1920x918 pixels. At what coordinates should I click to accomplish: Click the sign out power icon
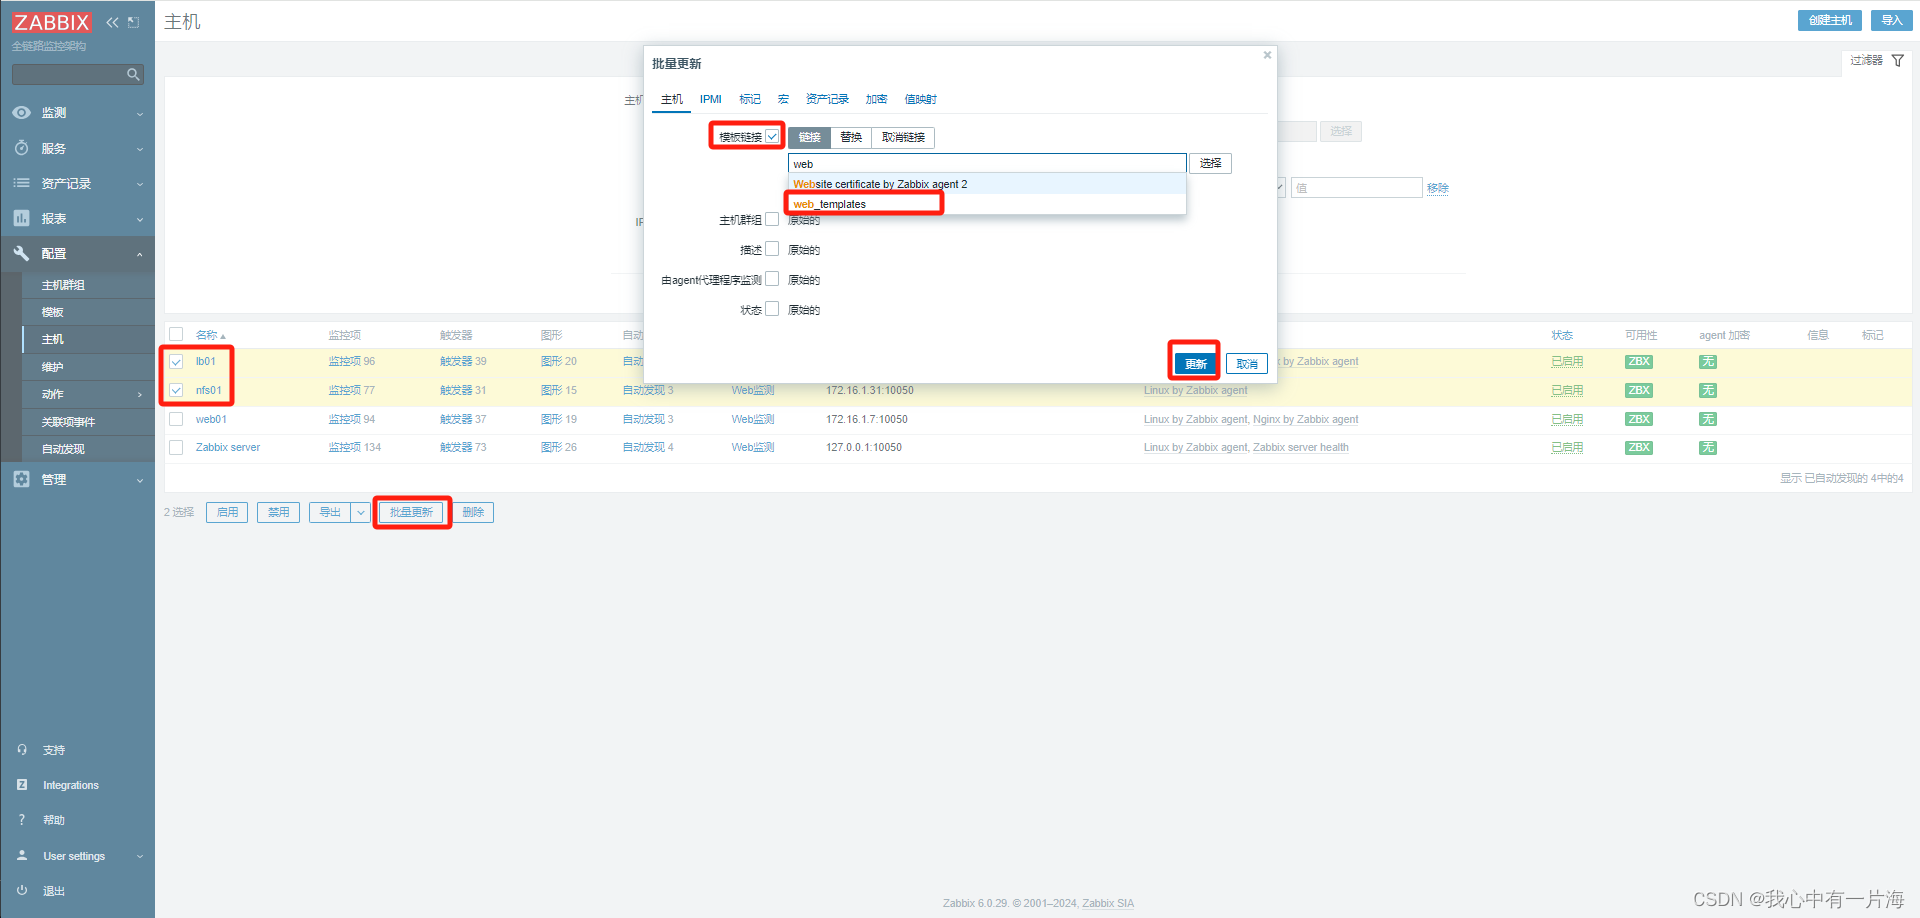pyautogui.click(x=22, y=890)
